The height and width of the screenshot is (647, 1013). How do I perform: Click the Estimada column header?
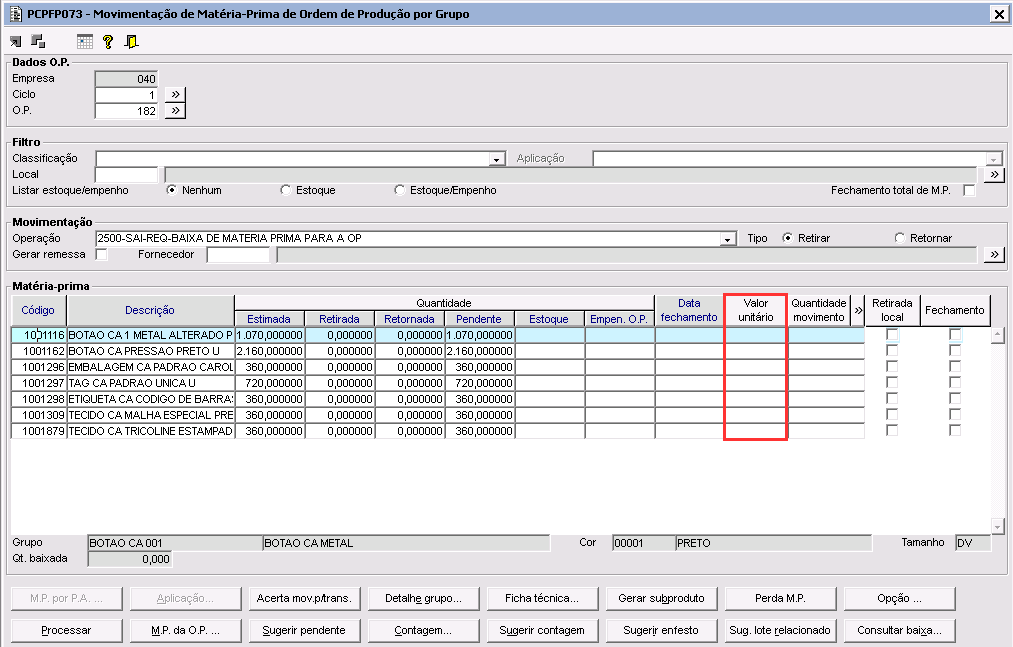(269, 319)
